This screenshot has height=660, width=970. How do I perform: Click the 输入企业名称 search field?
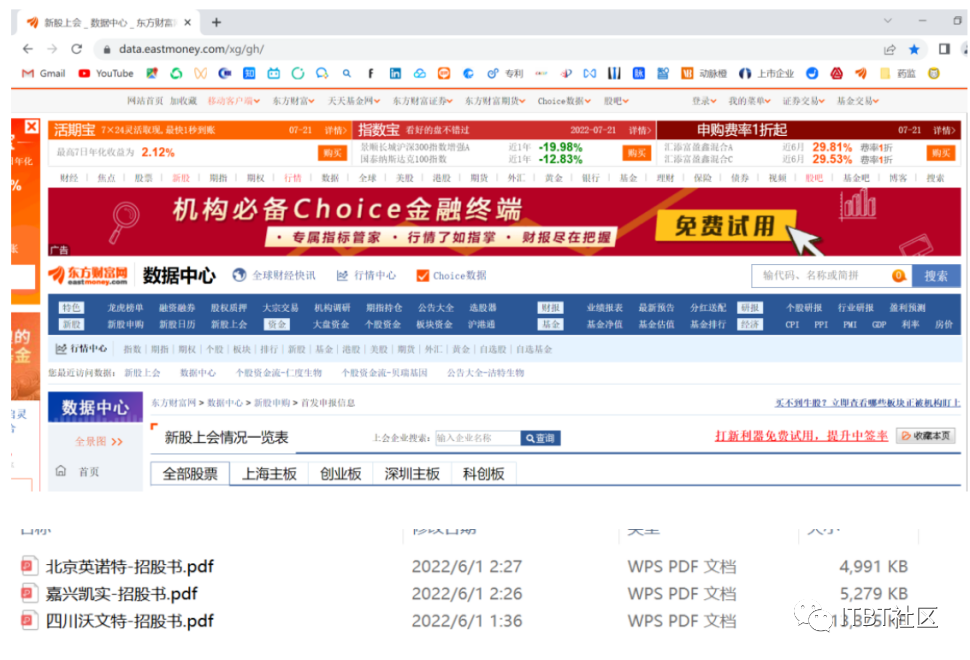[x=477, y=438]
